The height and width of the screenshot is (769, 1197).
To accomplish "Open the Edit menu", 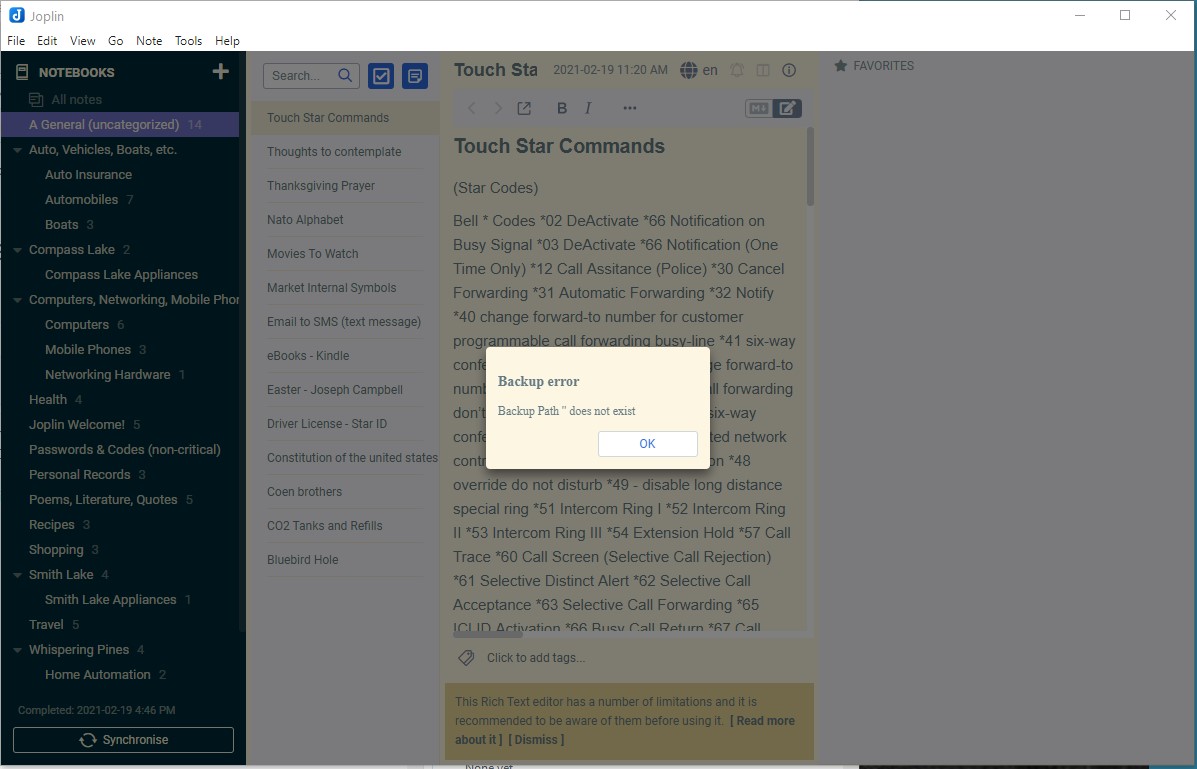I will click(47, 40).
